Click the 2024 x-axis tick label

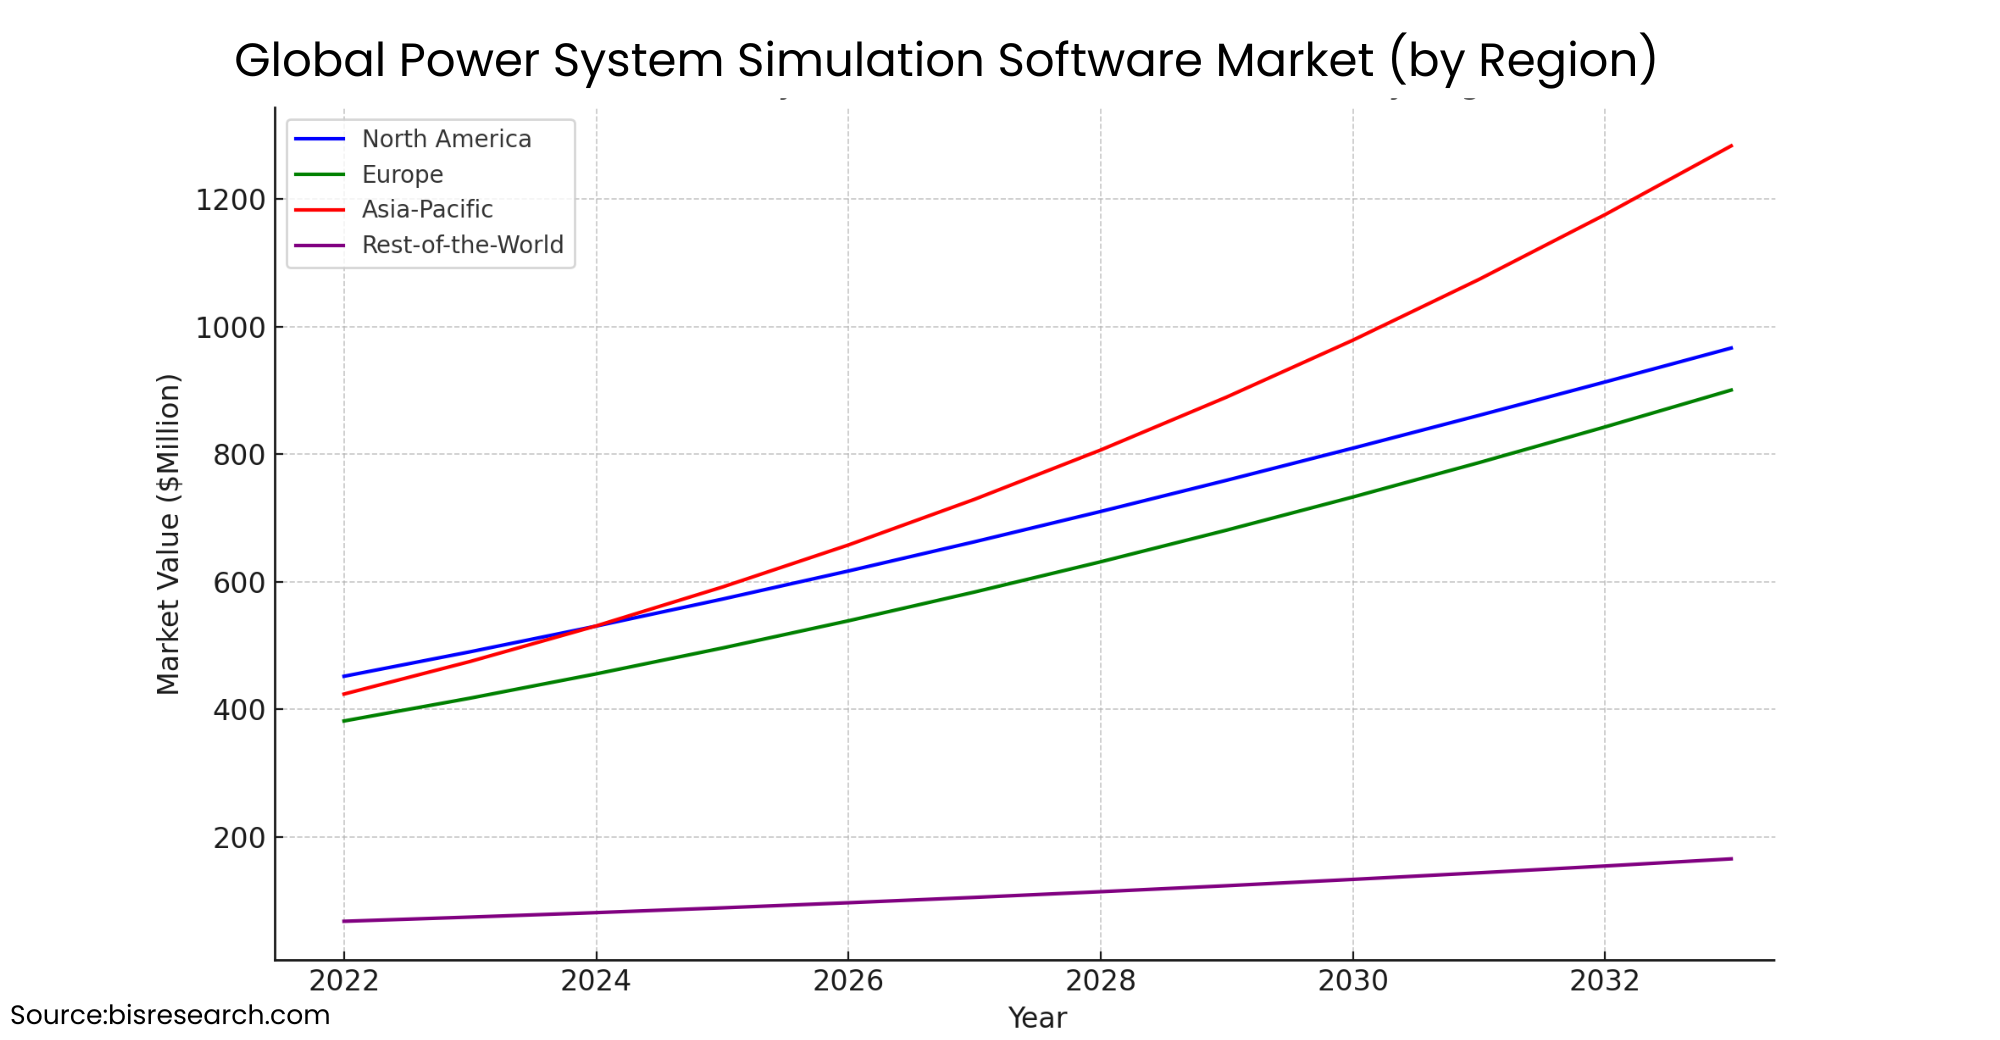coord(595,981)
